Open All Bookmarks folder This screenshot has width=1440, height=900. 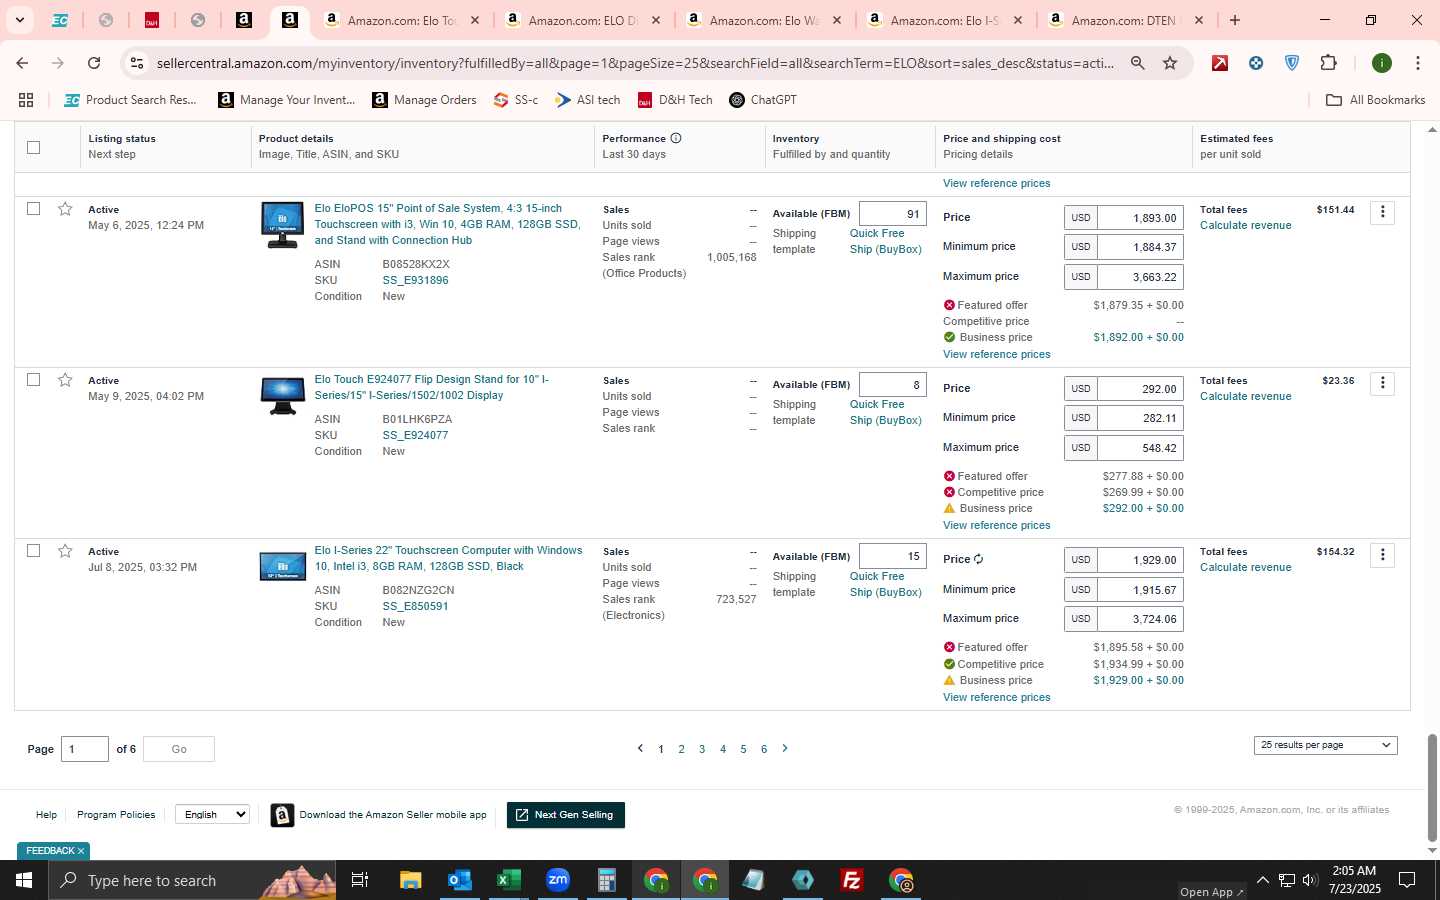[x=1376, y=100]
